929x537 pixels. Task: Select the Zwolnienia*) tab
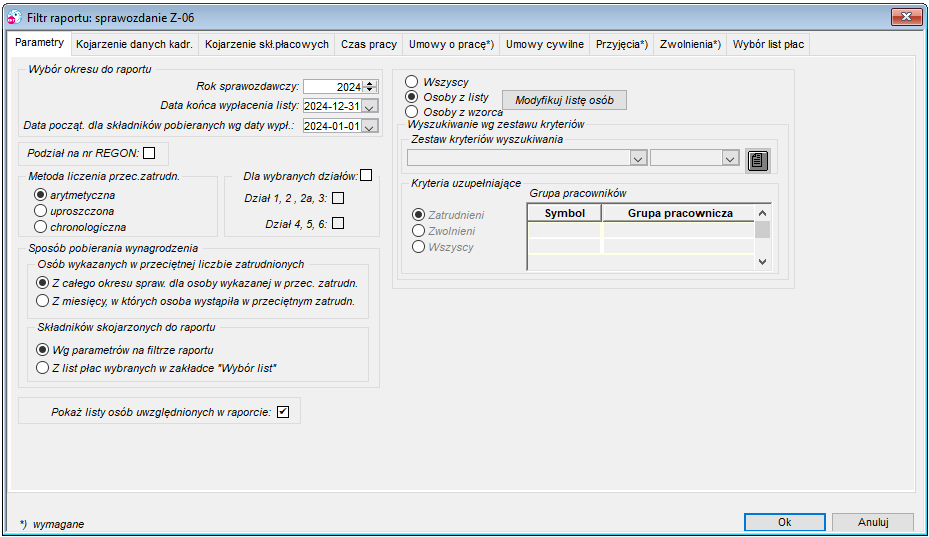pos(690,44)
